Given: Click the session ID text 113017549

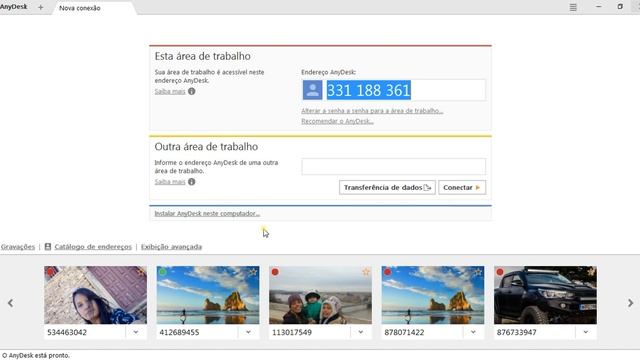Looking at the screenshot, I should click(x=292, y=332).
